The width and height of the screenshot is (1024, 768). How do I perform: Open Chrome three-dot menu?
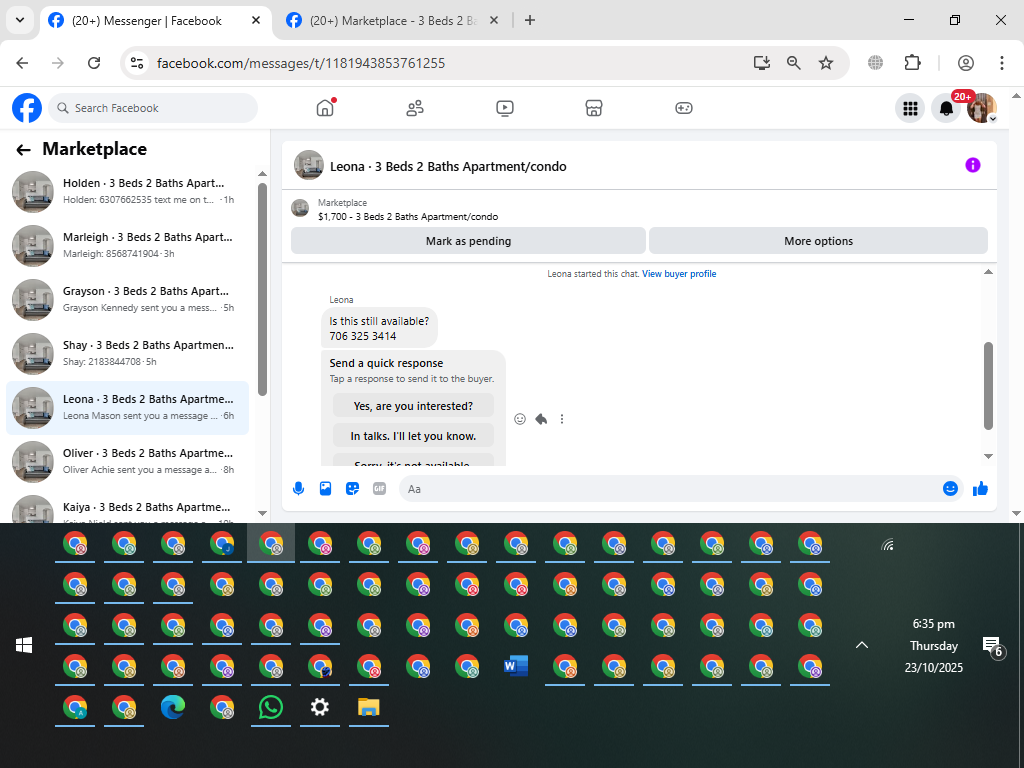coord(1002,63)
